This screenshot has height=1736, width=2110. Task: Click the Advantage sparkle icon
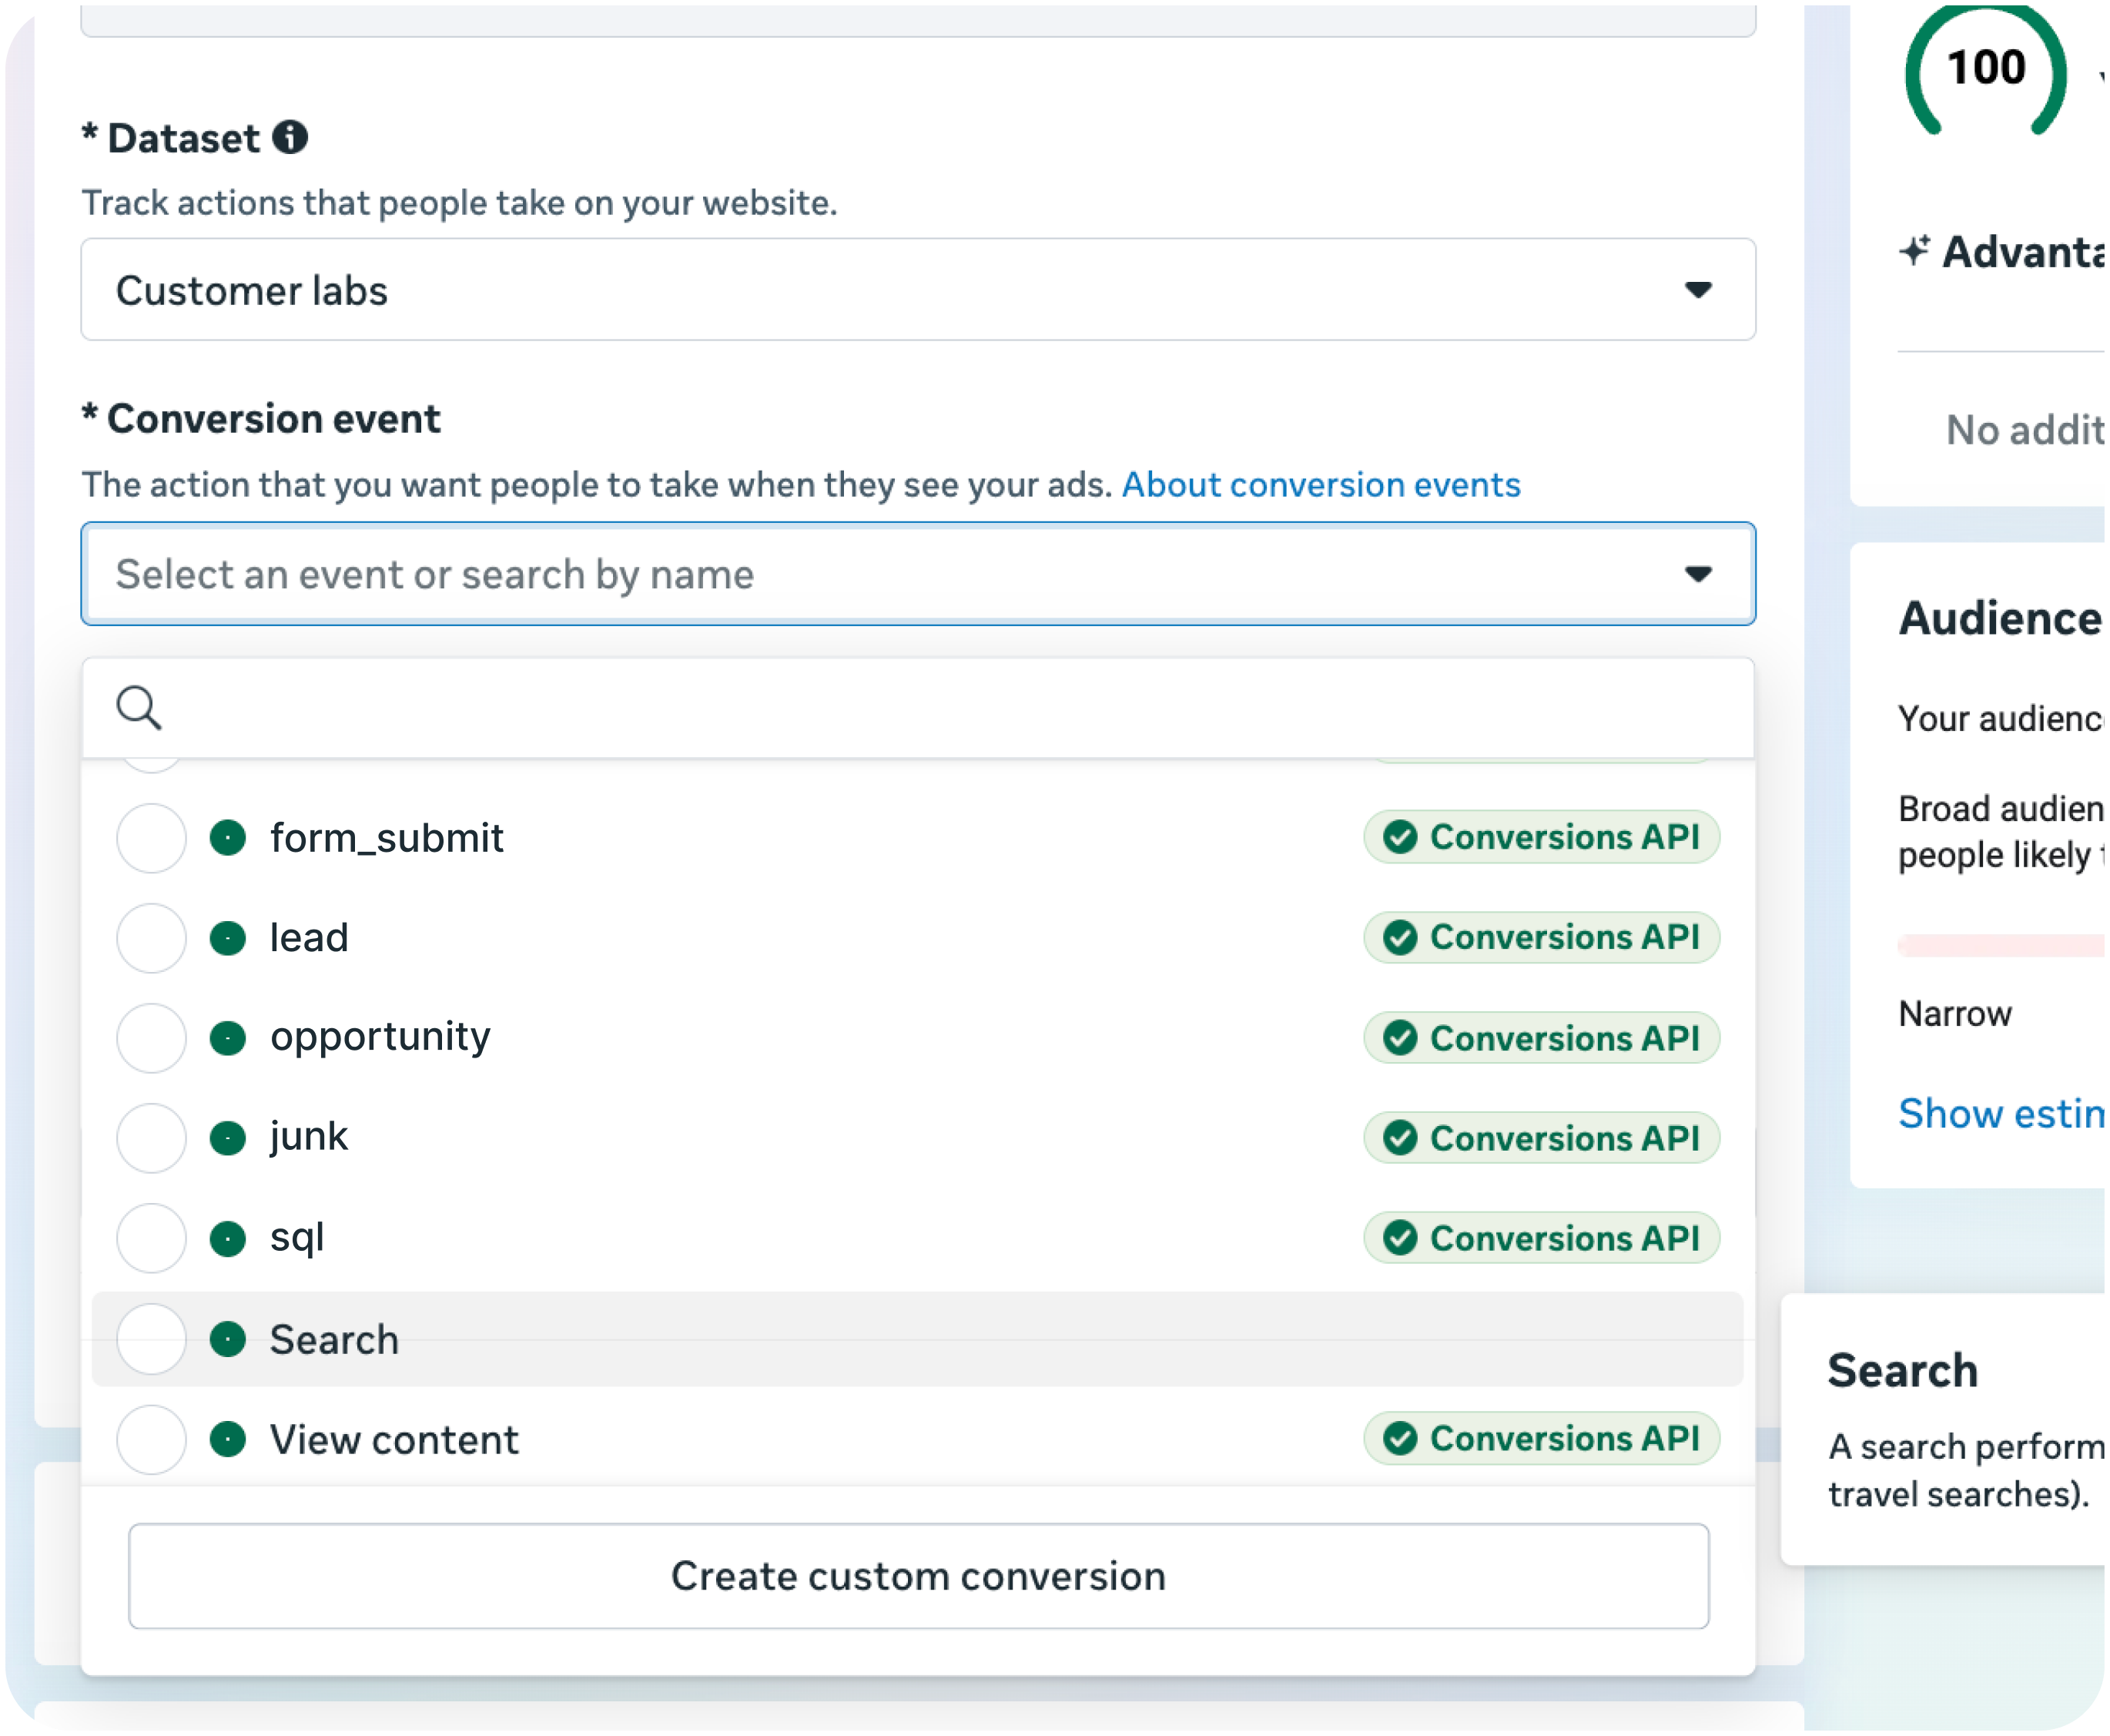1914,250
